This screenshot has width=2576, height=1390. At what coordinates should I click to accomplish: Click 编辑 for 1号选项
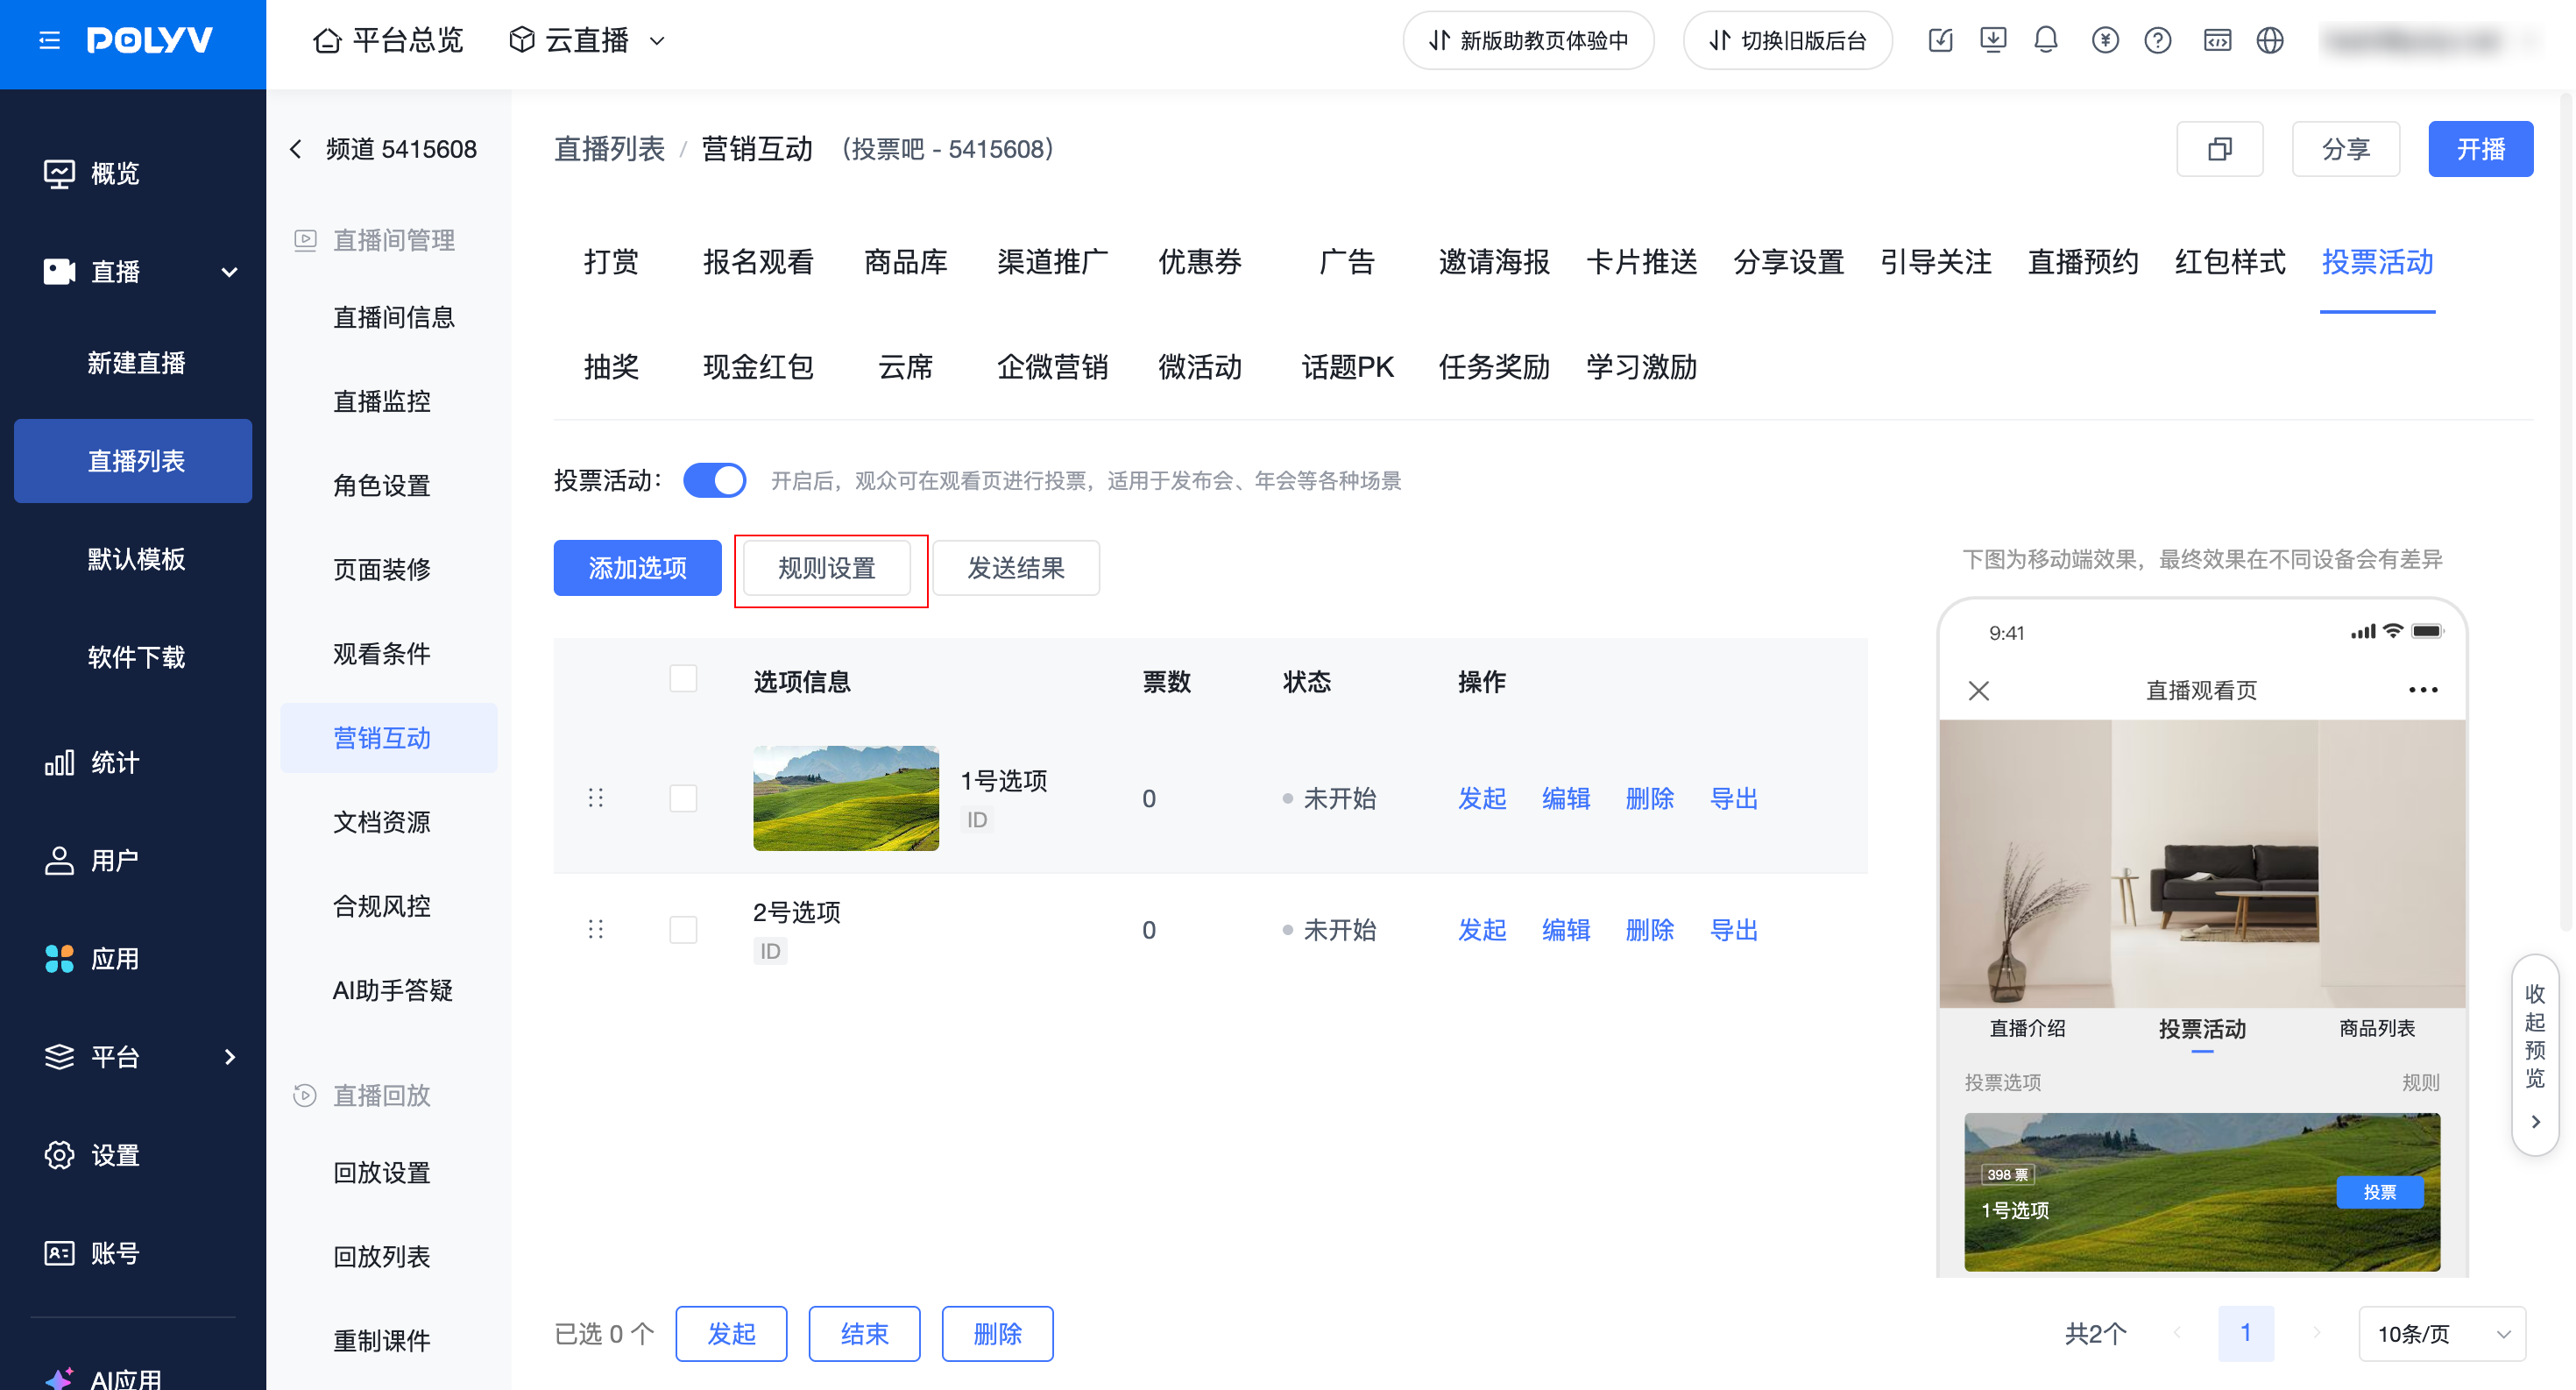point(1566,798)
